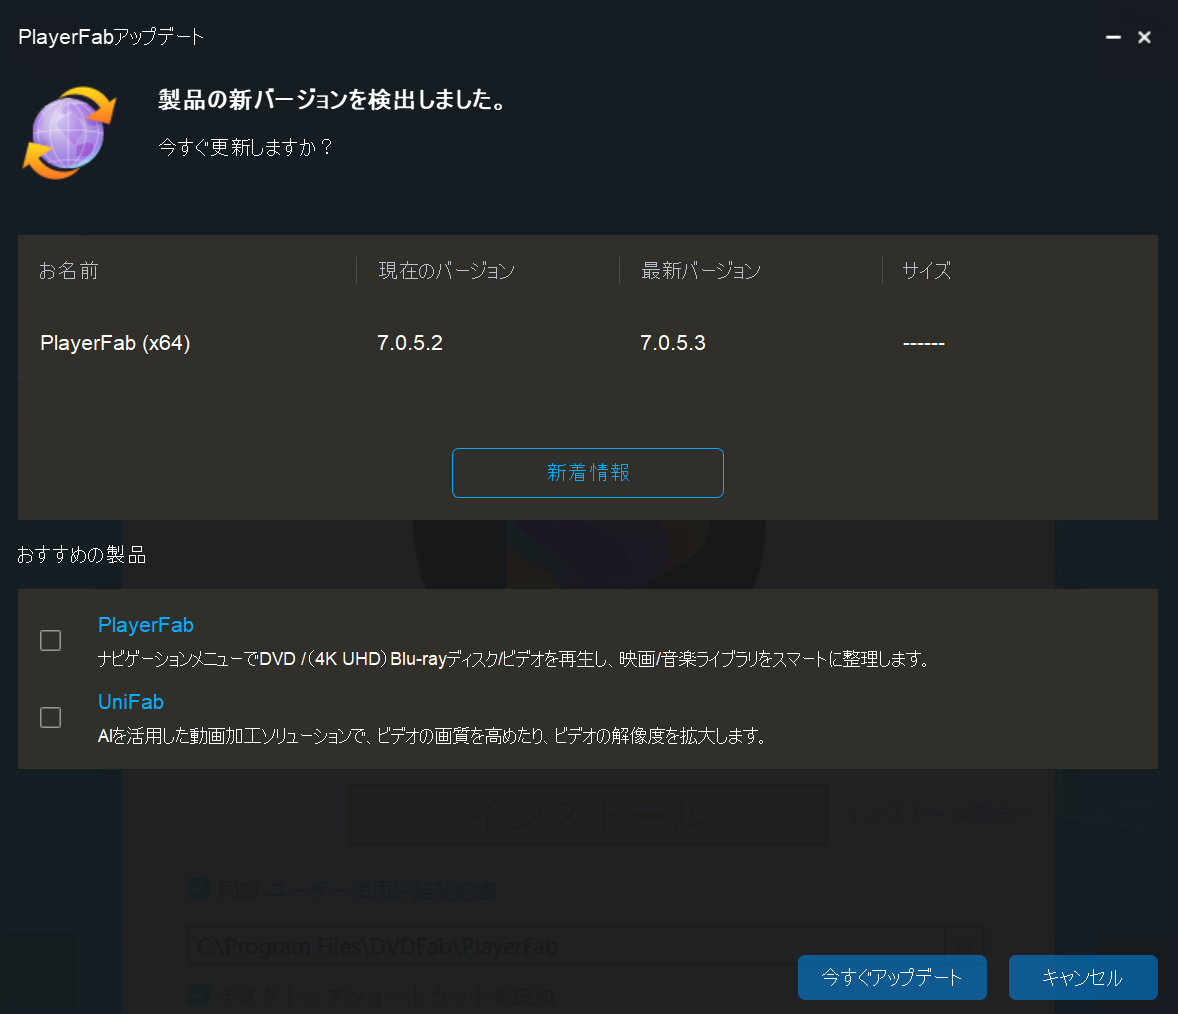Click the 最新バージョン column header

701,270
